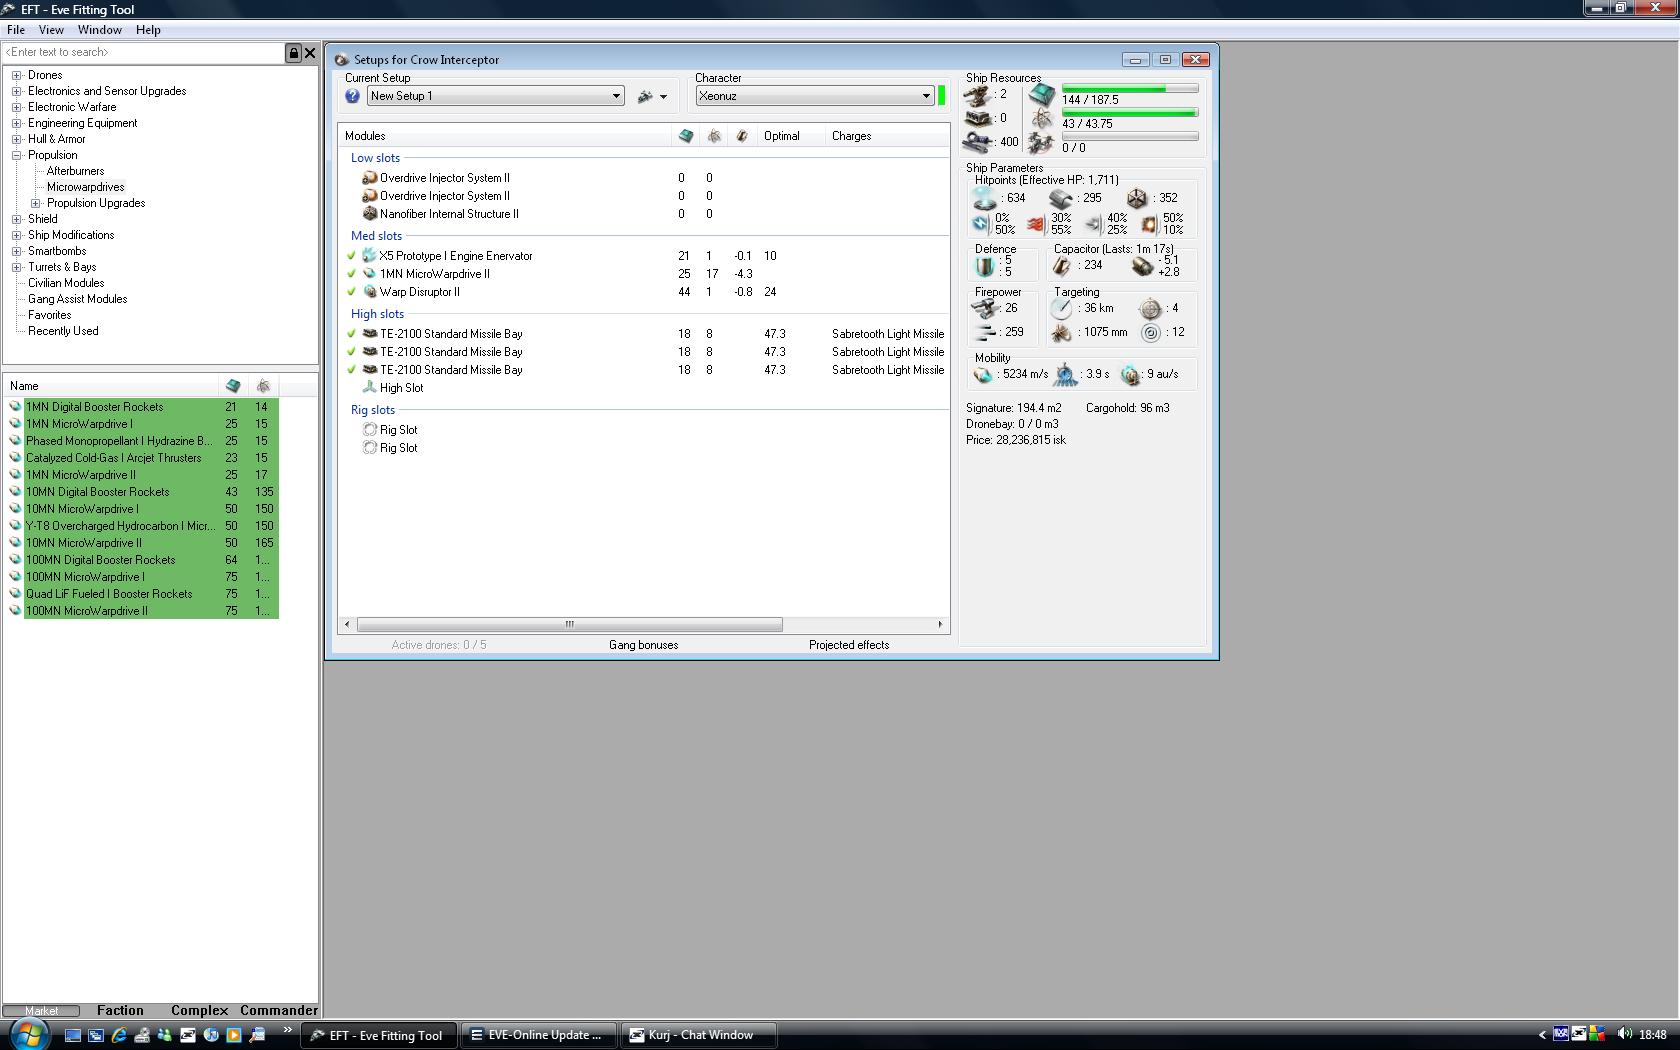The image size is (1680, 1050).
Task: Expand the Propulsion Upgrades subcategory
Action: point(36,203)
